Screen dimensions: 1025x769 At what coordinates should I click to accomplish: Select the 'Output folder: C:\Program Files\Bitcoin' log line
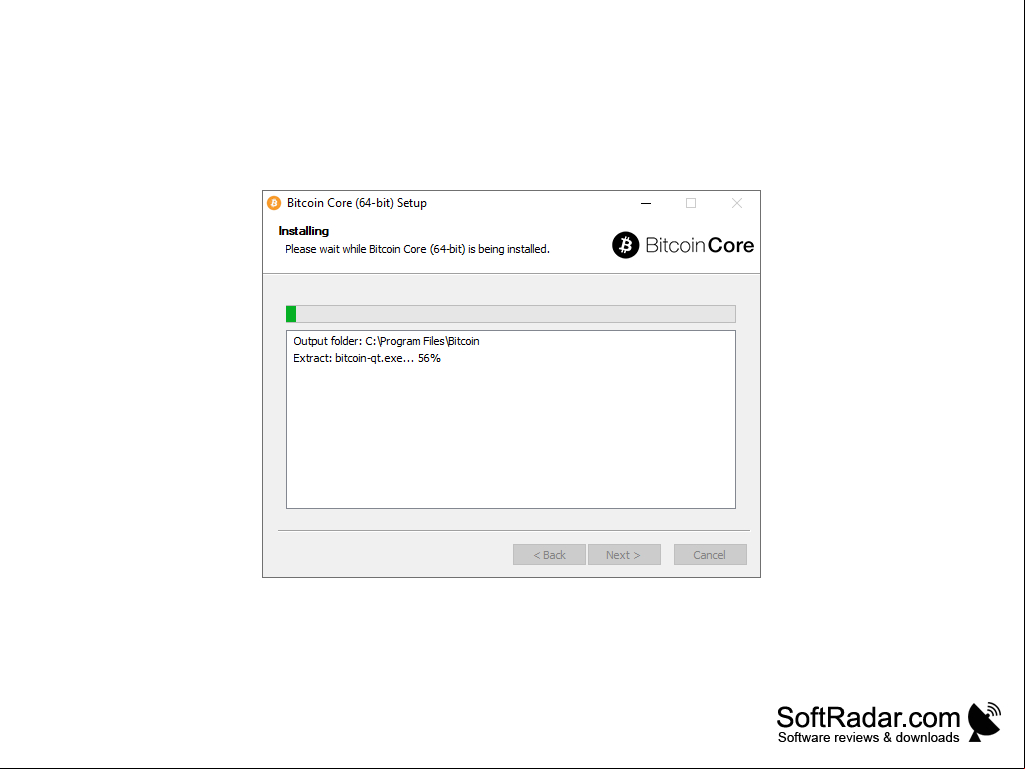point(386,341)
